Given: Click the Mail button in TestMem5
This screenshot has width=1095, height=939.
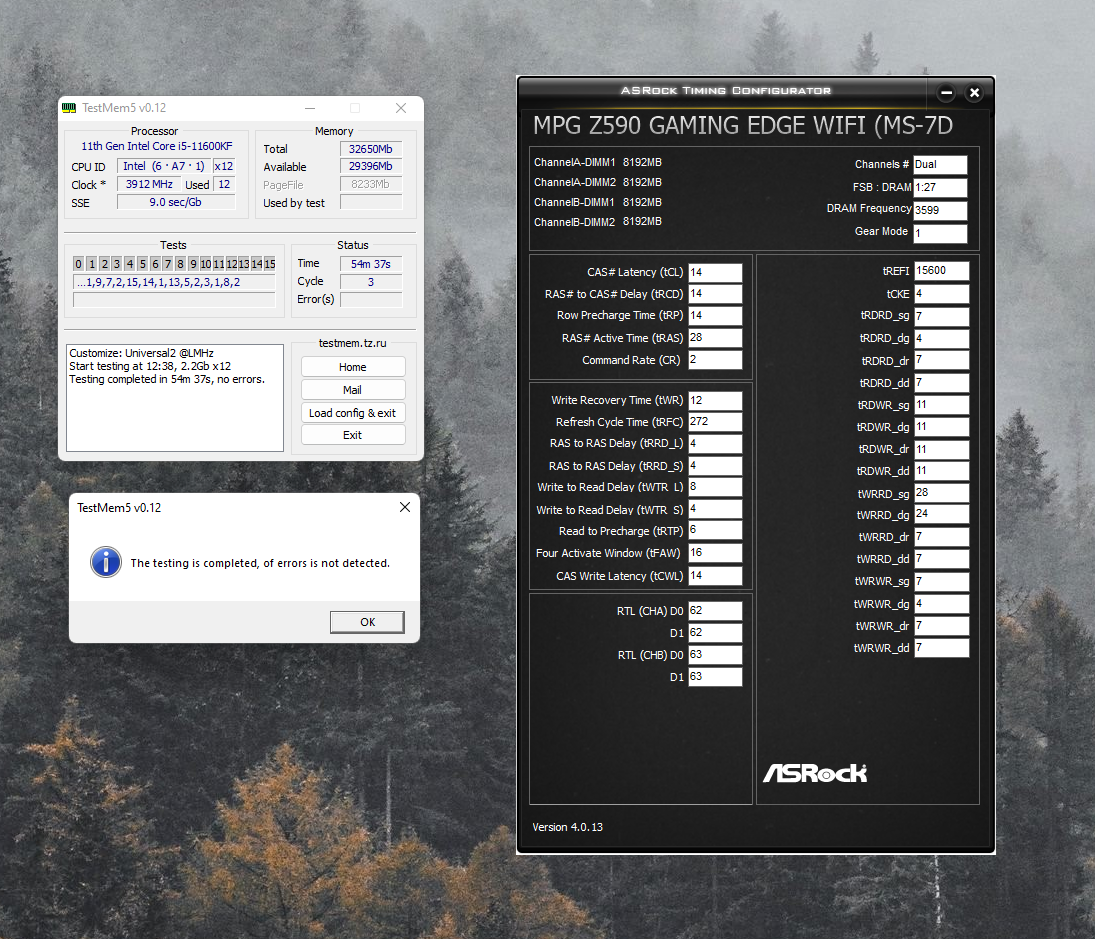Looking at the screenshot, I should click(353, 390).
